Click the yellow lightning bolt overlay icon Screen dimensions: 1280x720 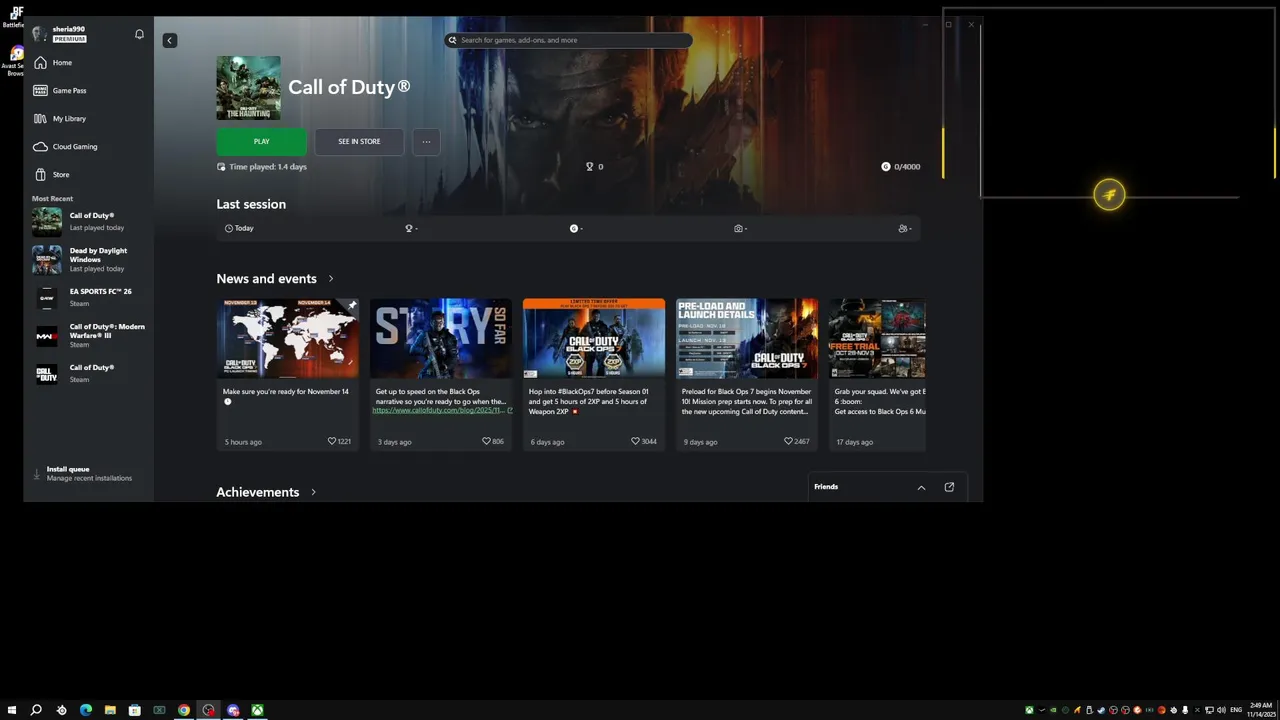click(x=1109, y=195)
